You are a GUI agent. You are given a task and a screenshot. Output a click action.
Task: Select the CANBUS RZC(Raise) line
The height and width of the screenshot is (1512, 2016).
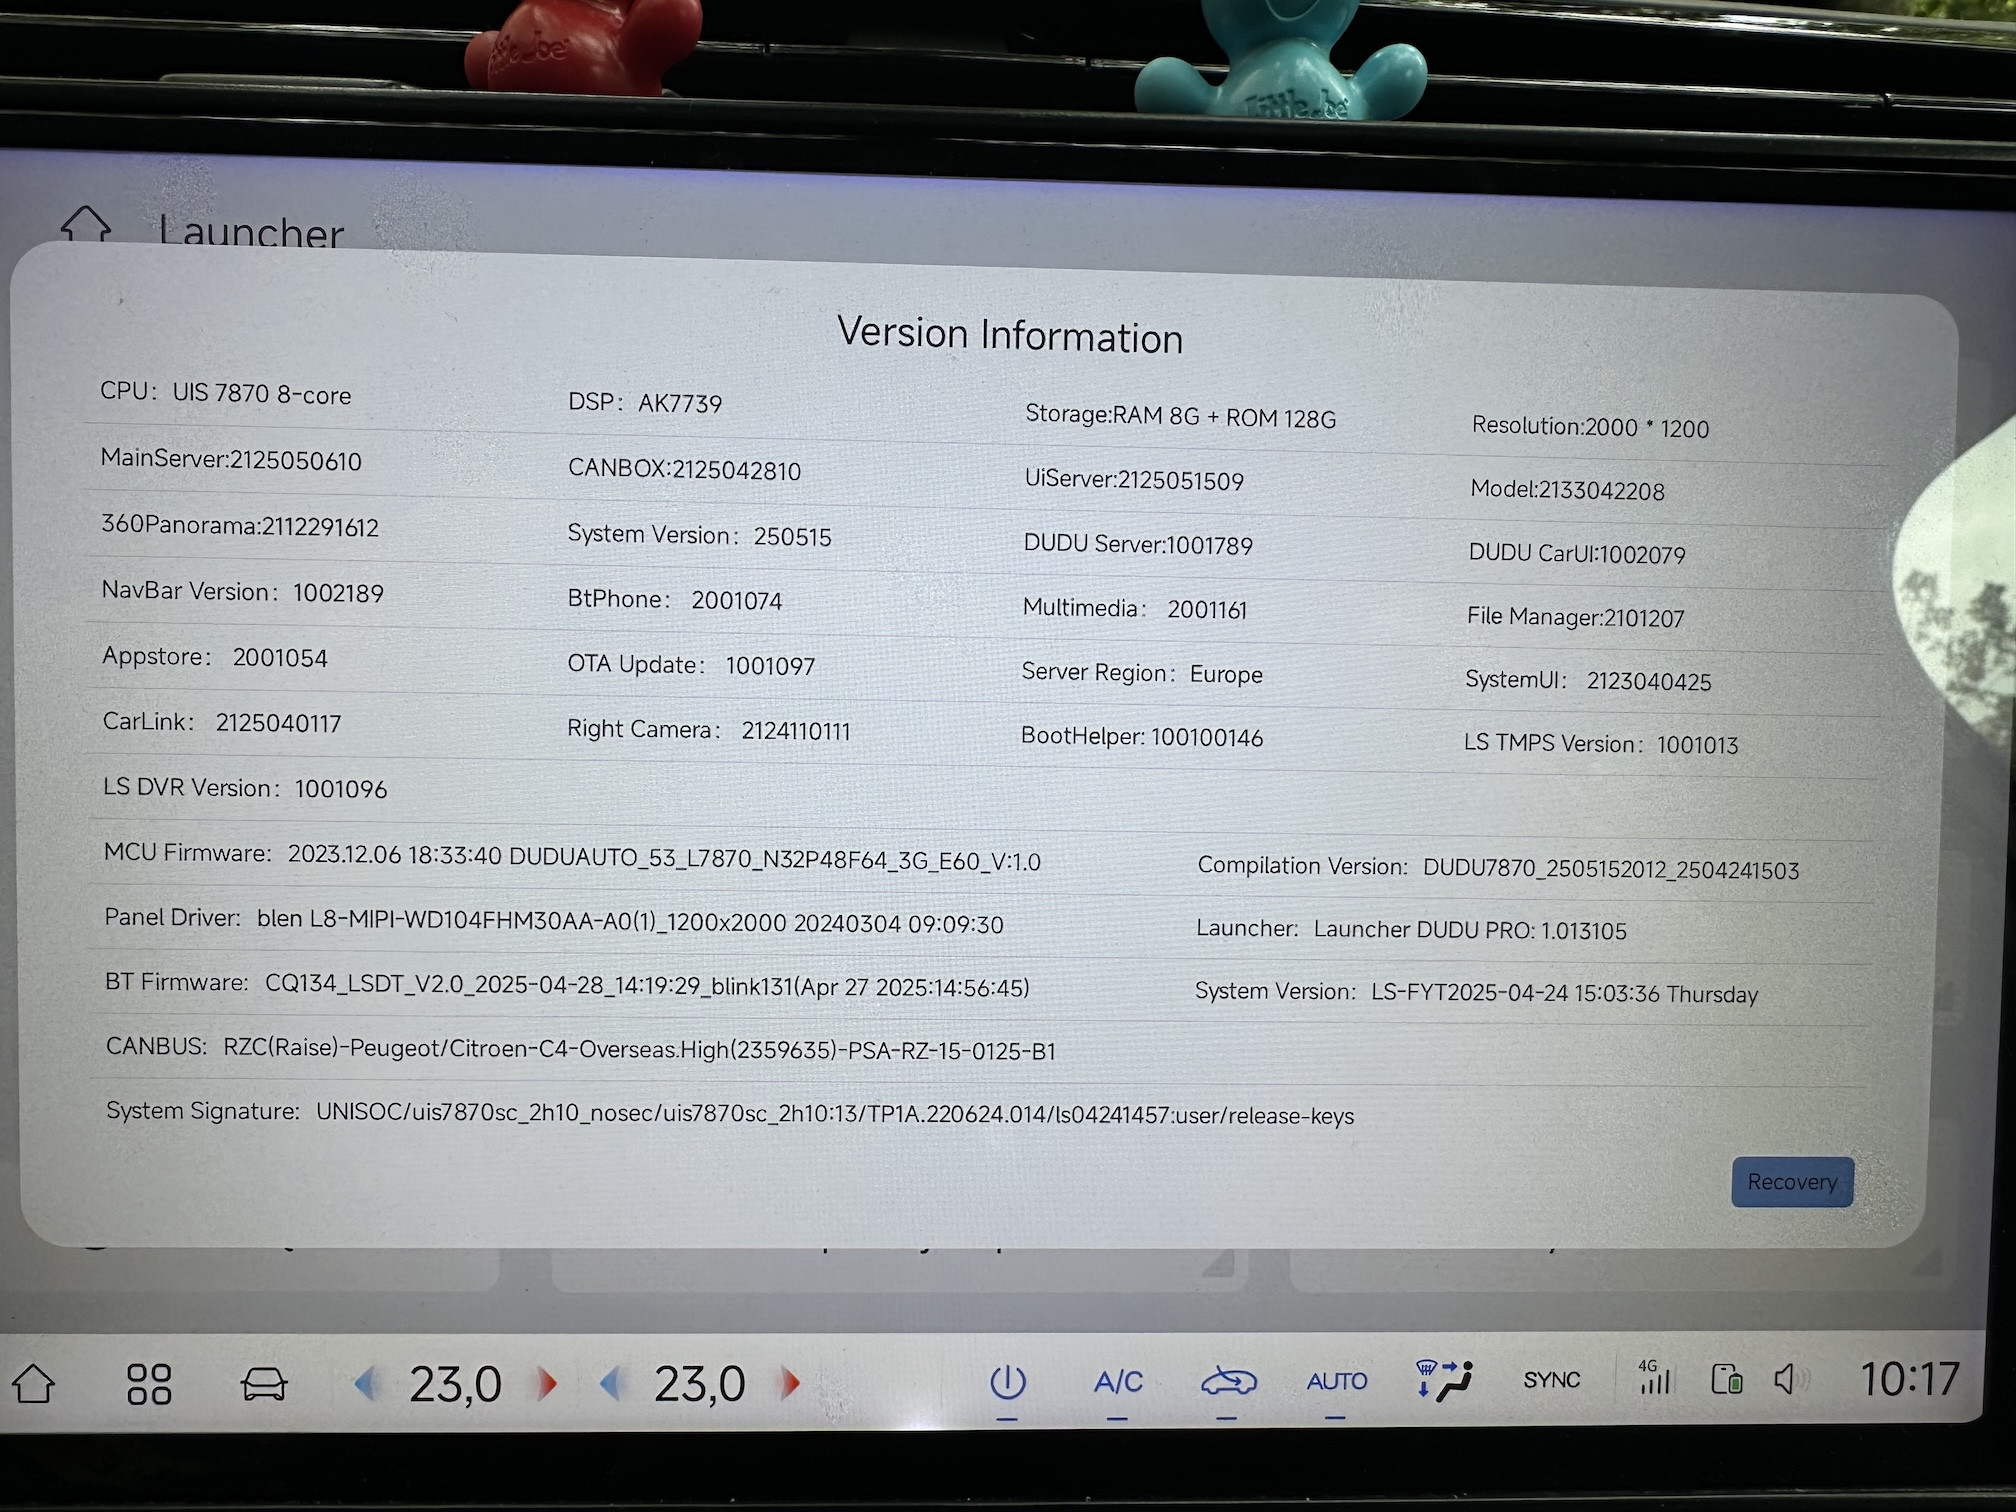point(581,1048)
